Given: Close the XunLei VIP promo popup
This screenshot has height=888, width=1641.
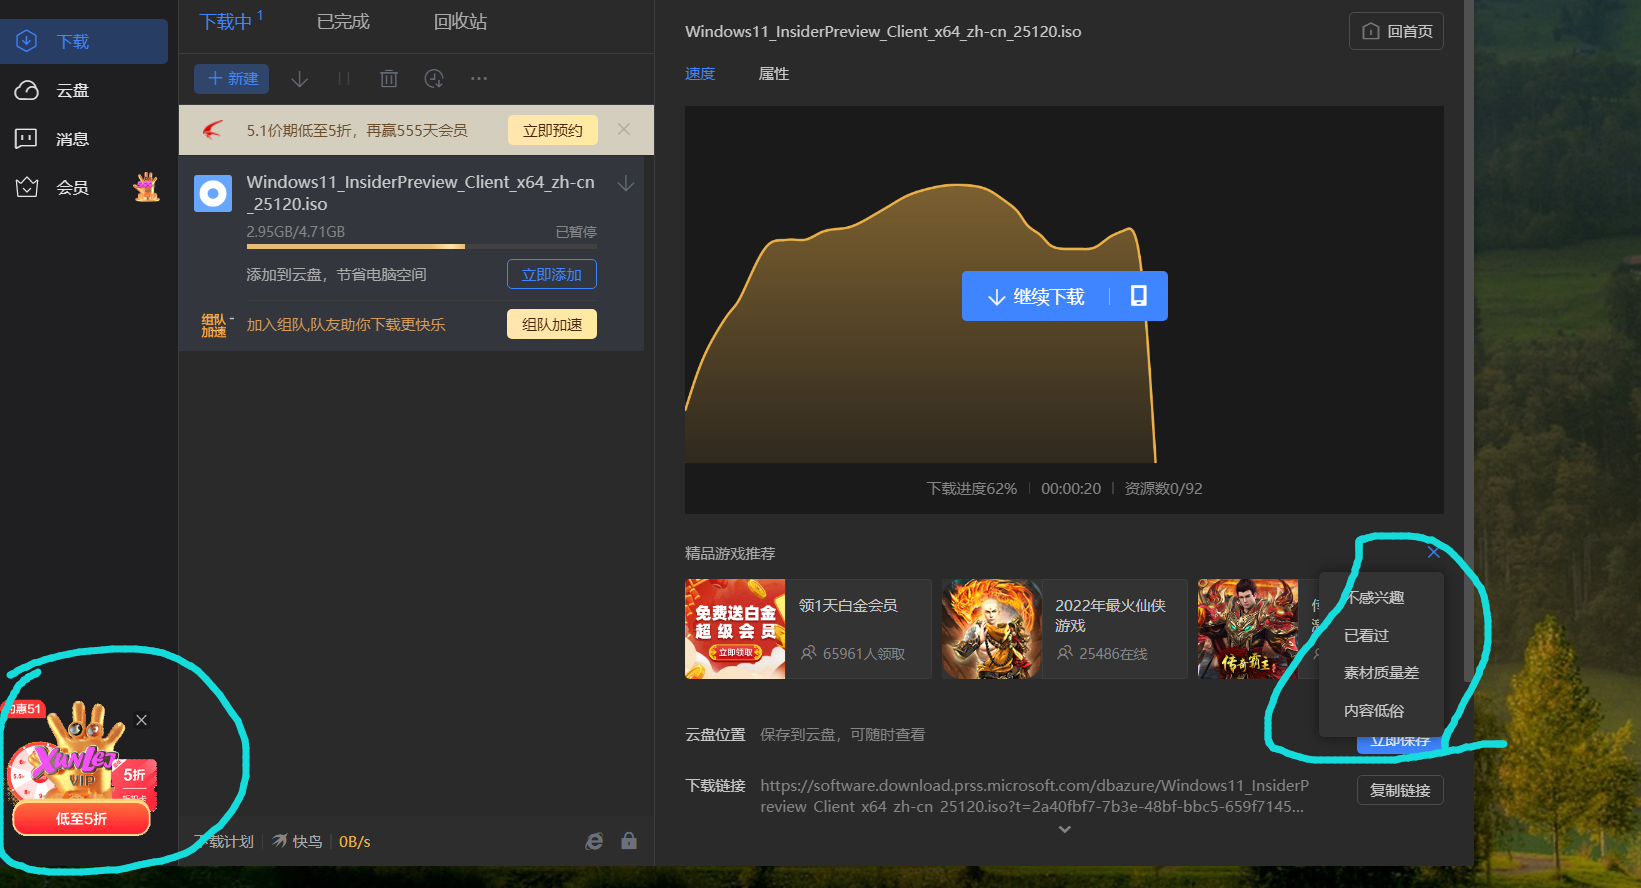Looking at the screenshot, I should click(x=142, y=720).
